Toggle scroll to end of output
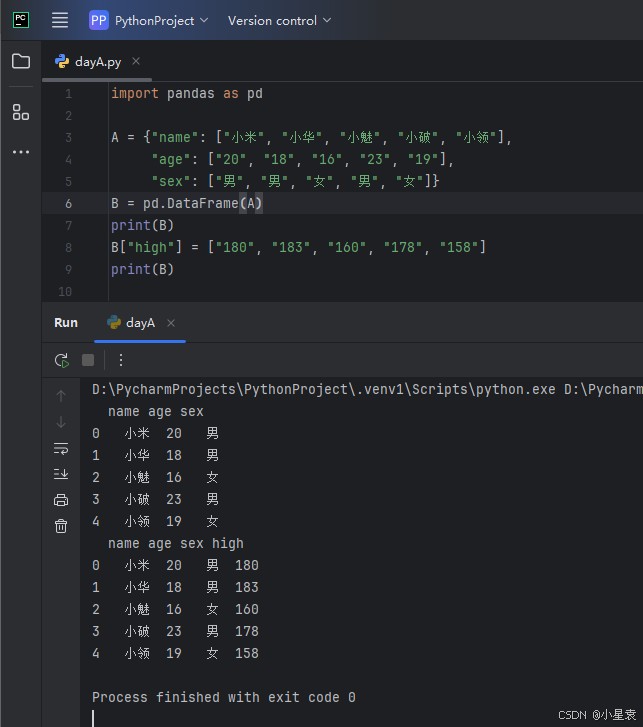The width and height of the screenshot is (643, 727). click(61, 474)
